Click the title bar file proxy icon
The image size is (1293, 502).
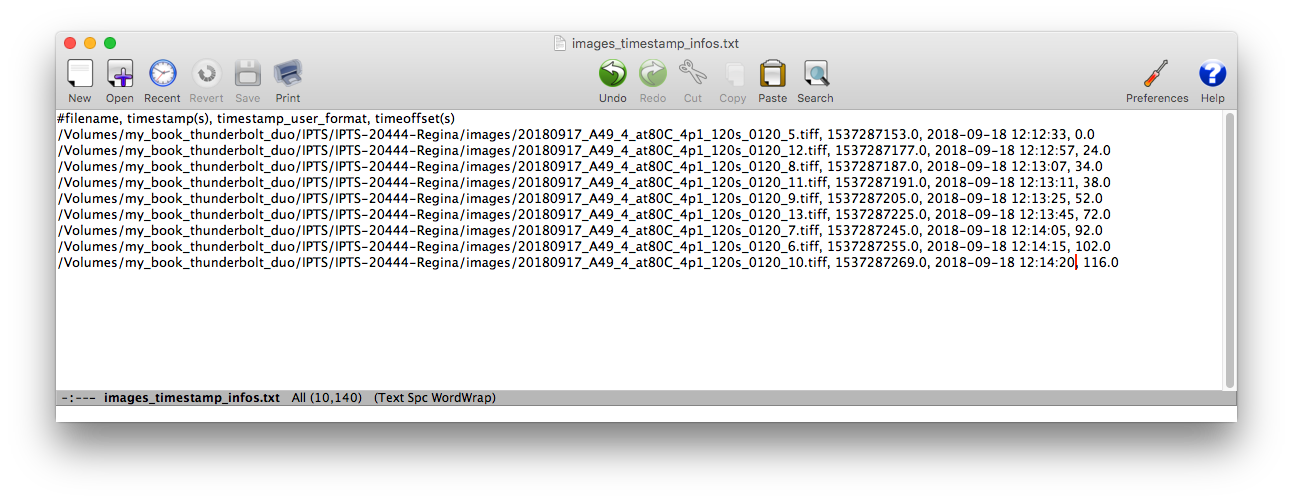560,43
